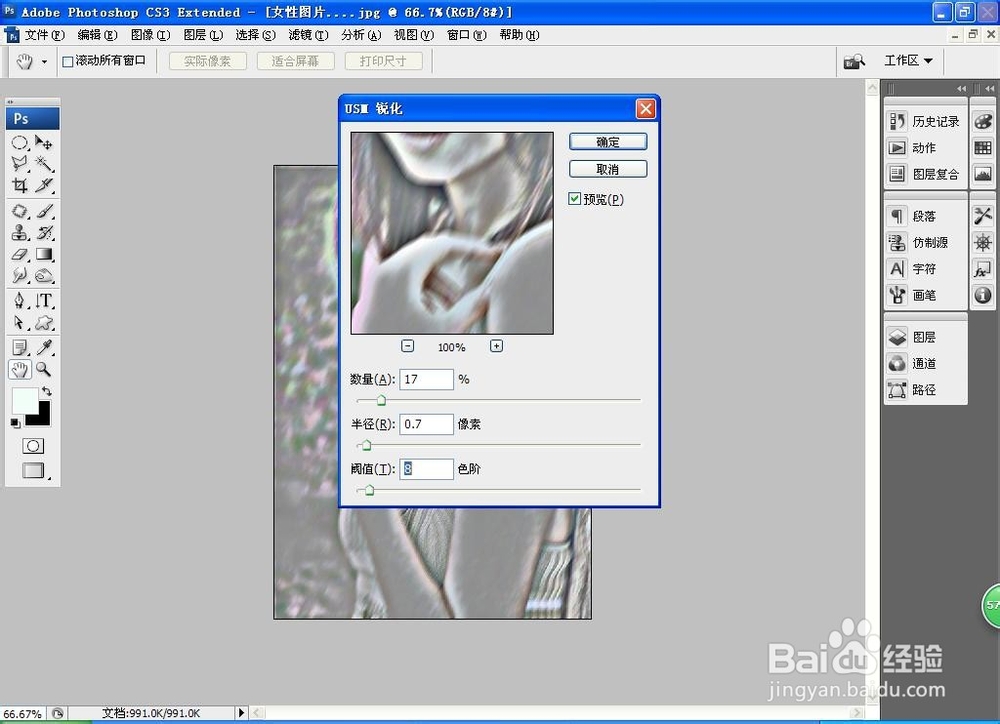Image resolution: width=1000 pixels, height=724 pixels.
Task: Select the Zoom magnifier tool
Action: coord(43,369)
